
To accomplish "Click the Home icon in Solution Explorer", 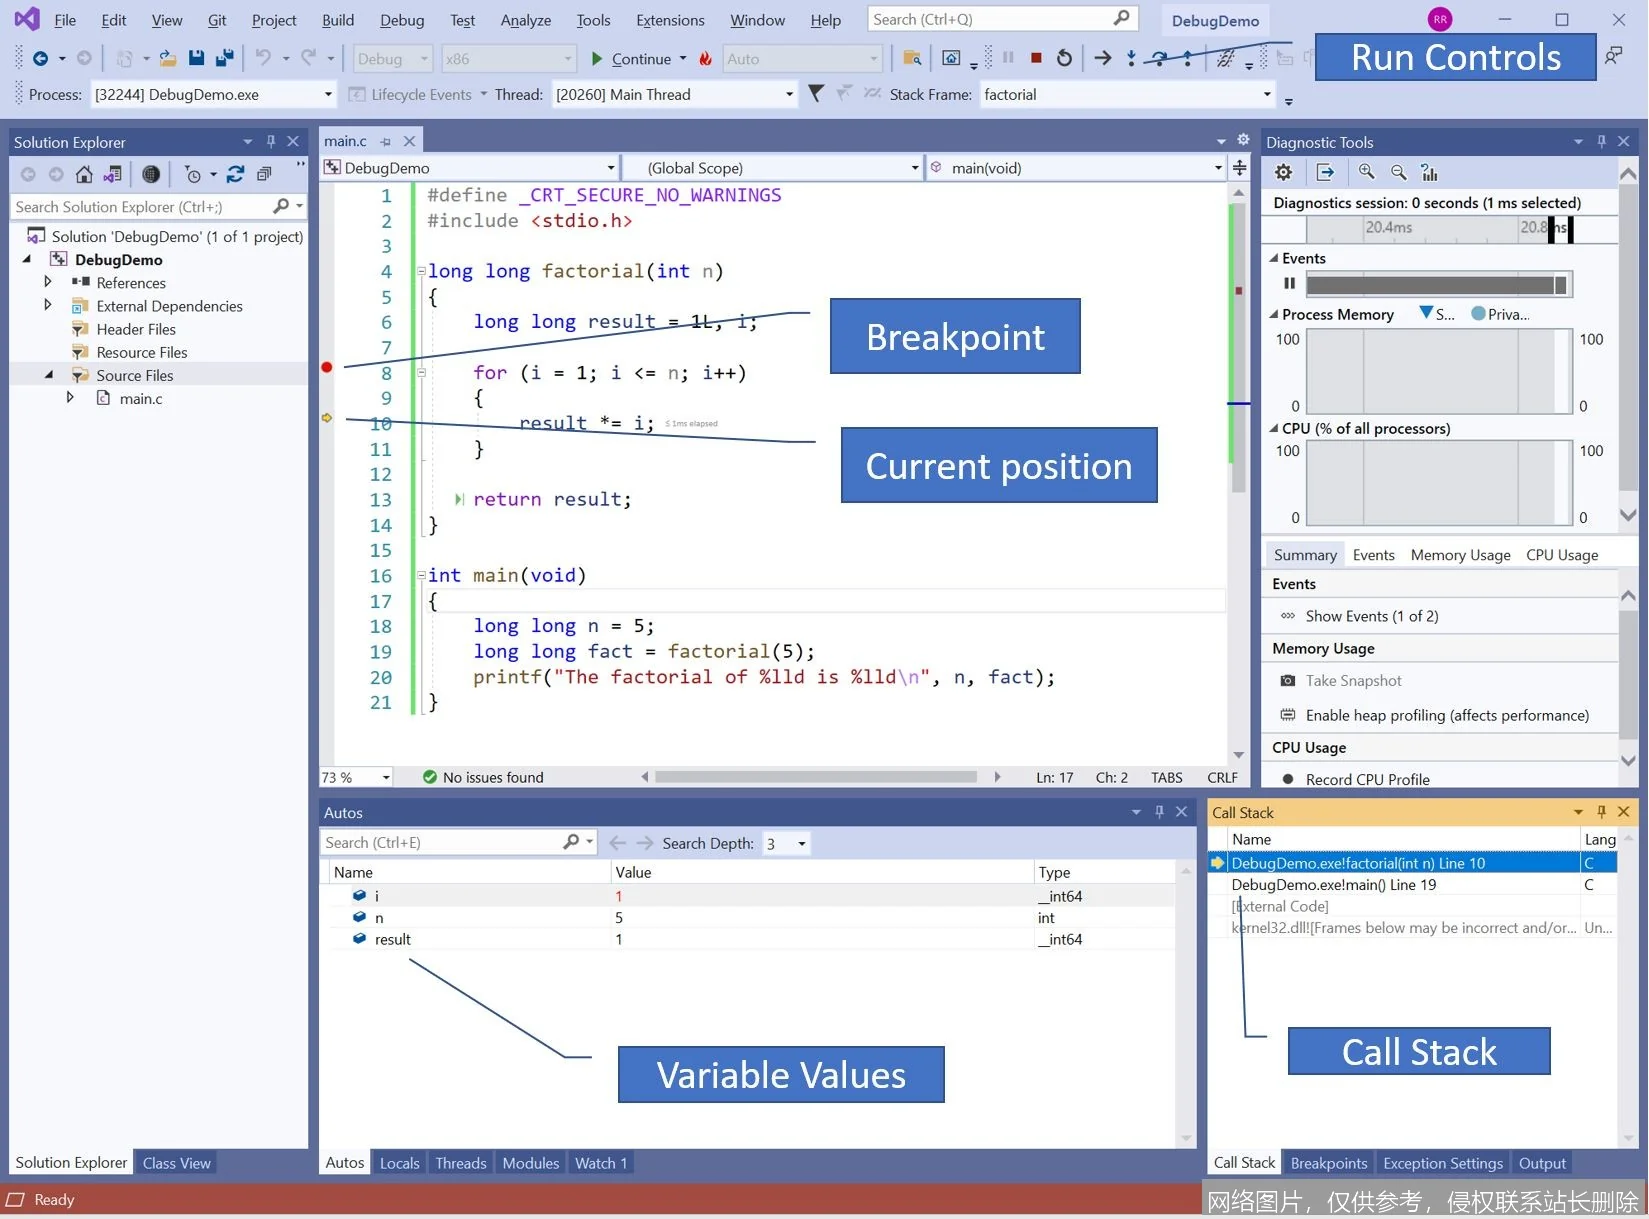I will click(x=84, y=174).
